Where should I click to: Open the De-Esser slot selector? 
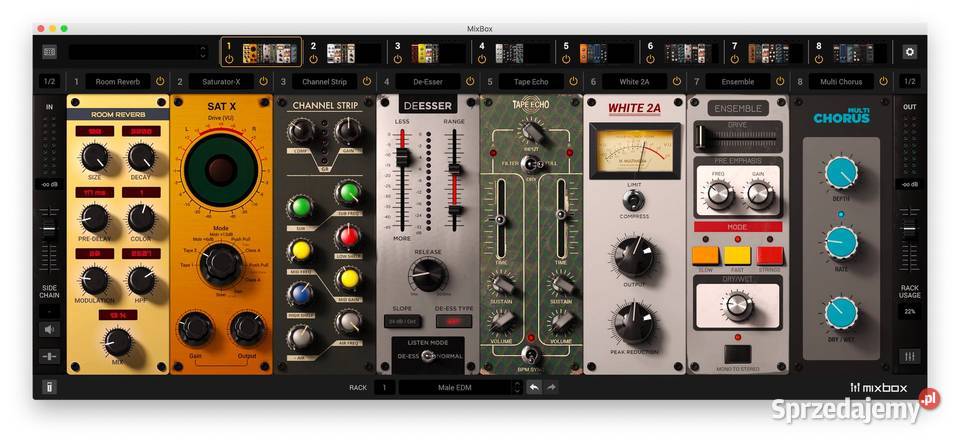(x=427, y=81)
